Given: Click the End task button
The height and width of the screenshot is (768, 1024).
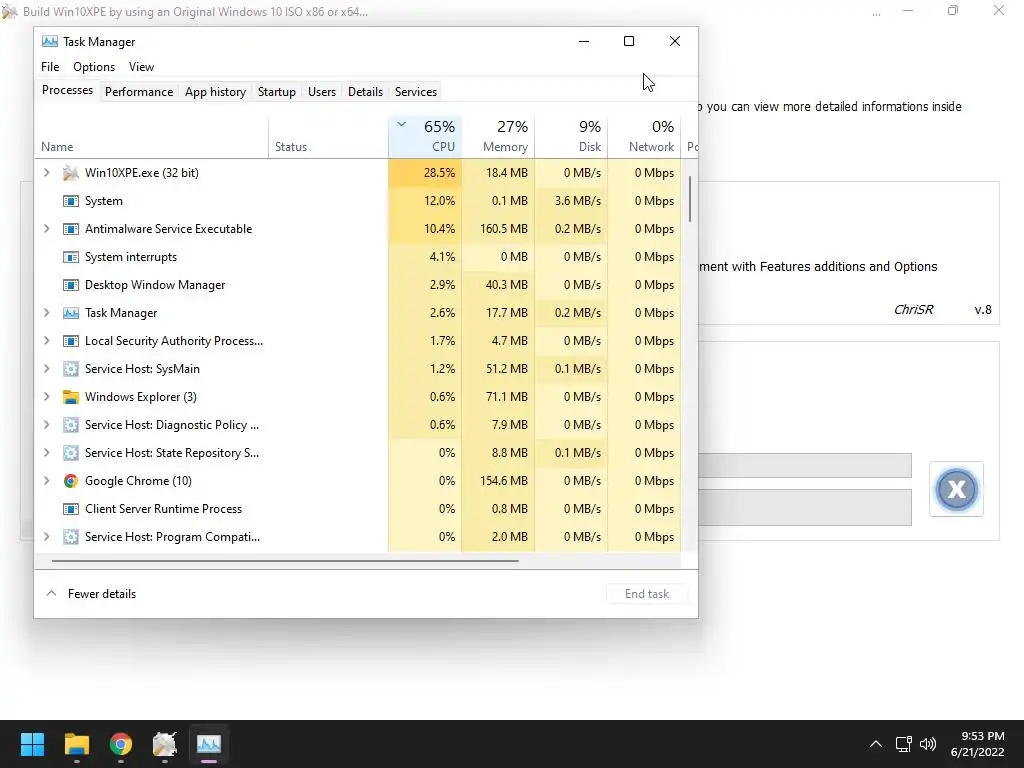Looking at the screenshot, I should pos(647,594).
